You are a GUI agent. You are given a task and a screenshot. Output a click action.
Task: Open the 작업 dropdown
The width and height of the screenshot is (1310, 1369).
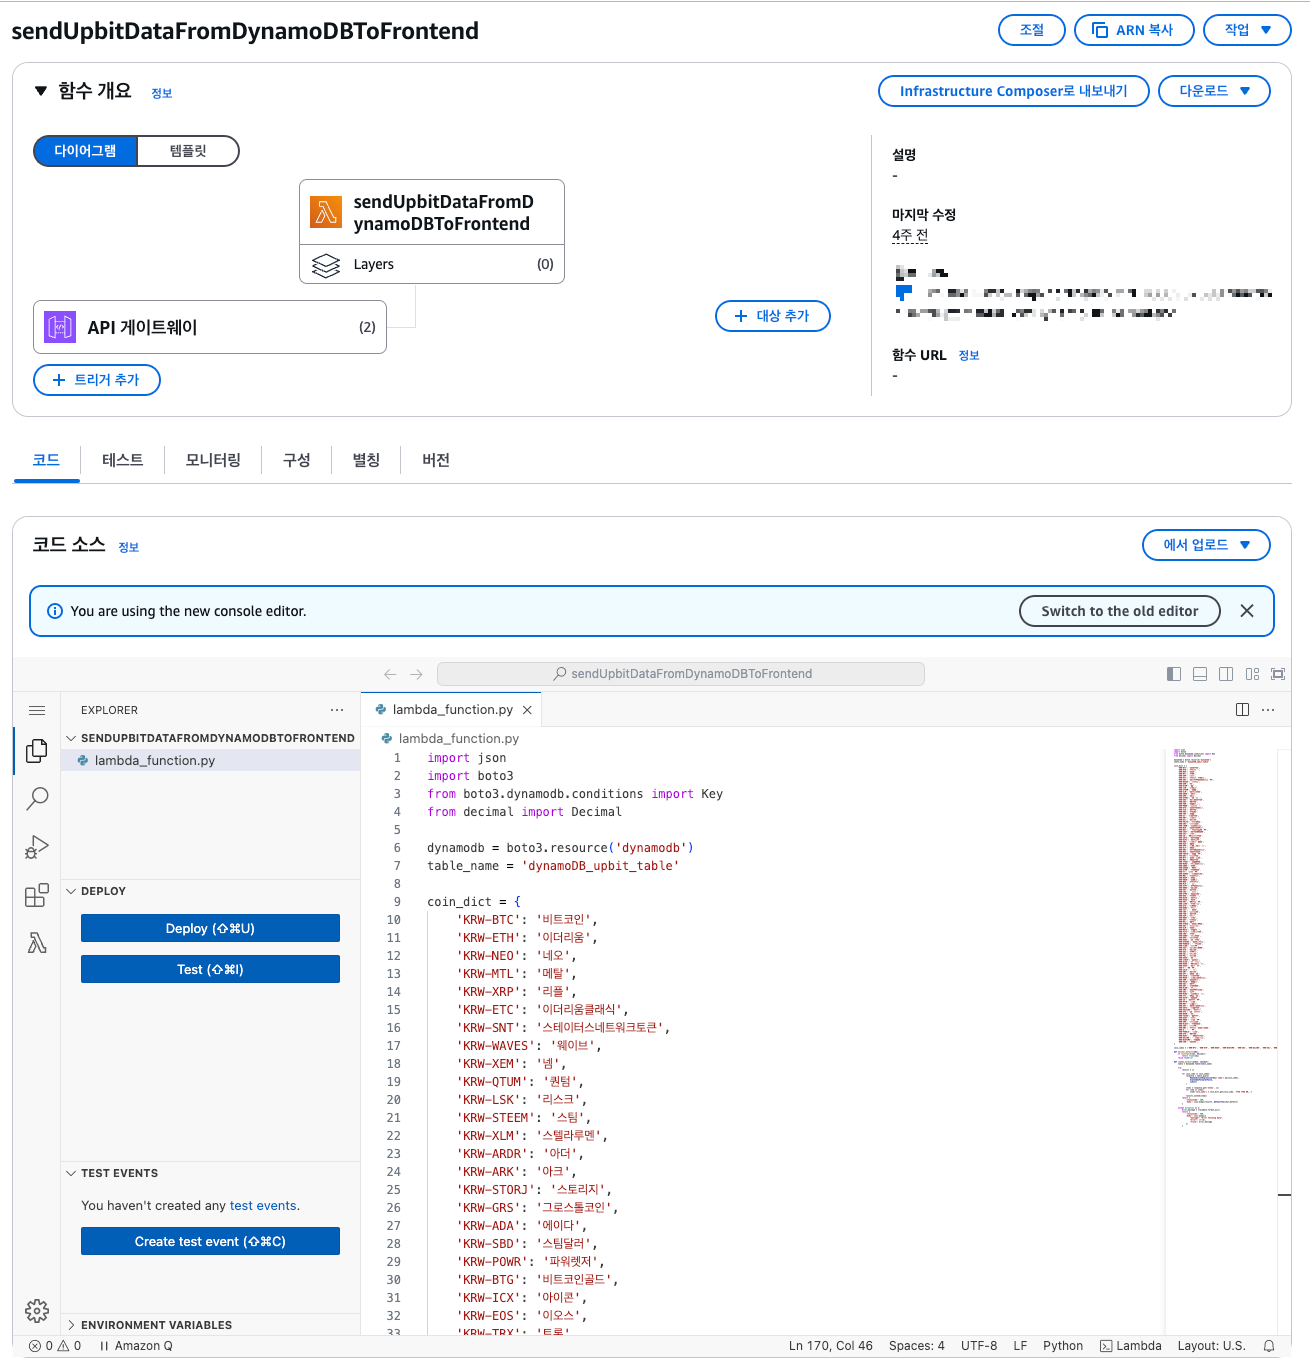pos(1247,30)
